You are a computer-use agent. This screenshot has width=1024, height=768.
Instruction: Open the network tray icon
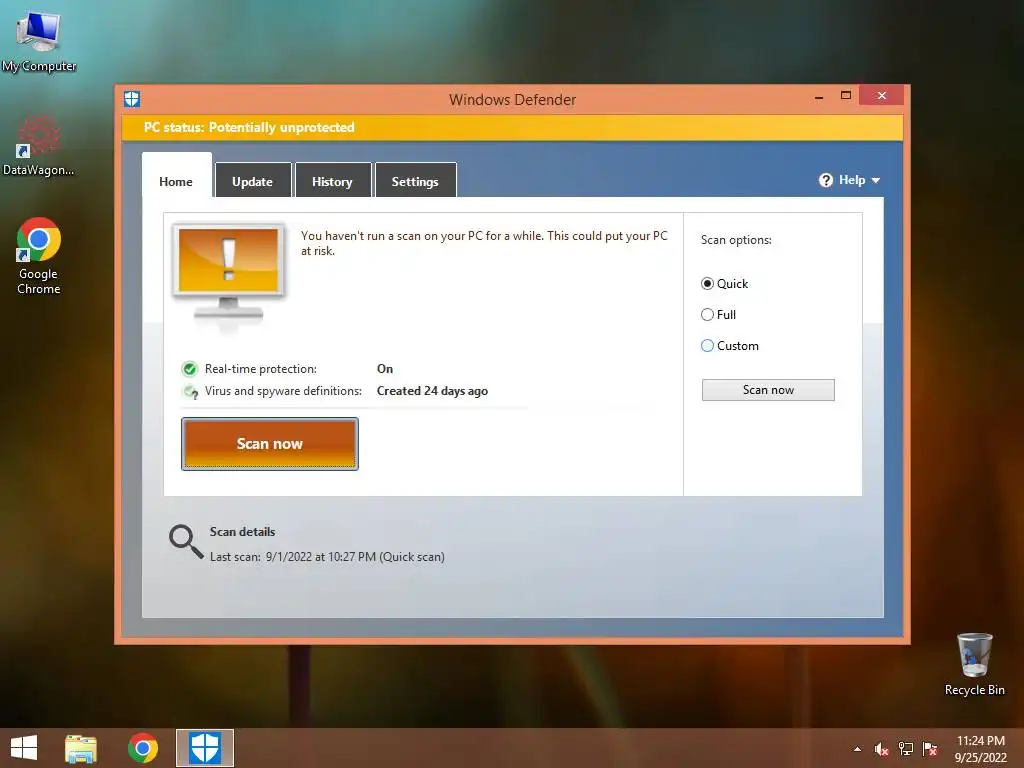coord(906,749)
